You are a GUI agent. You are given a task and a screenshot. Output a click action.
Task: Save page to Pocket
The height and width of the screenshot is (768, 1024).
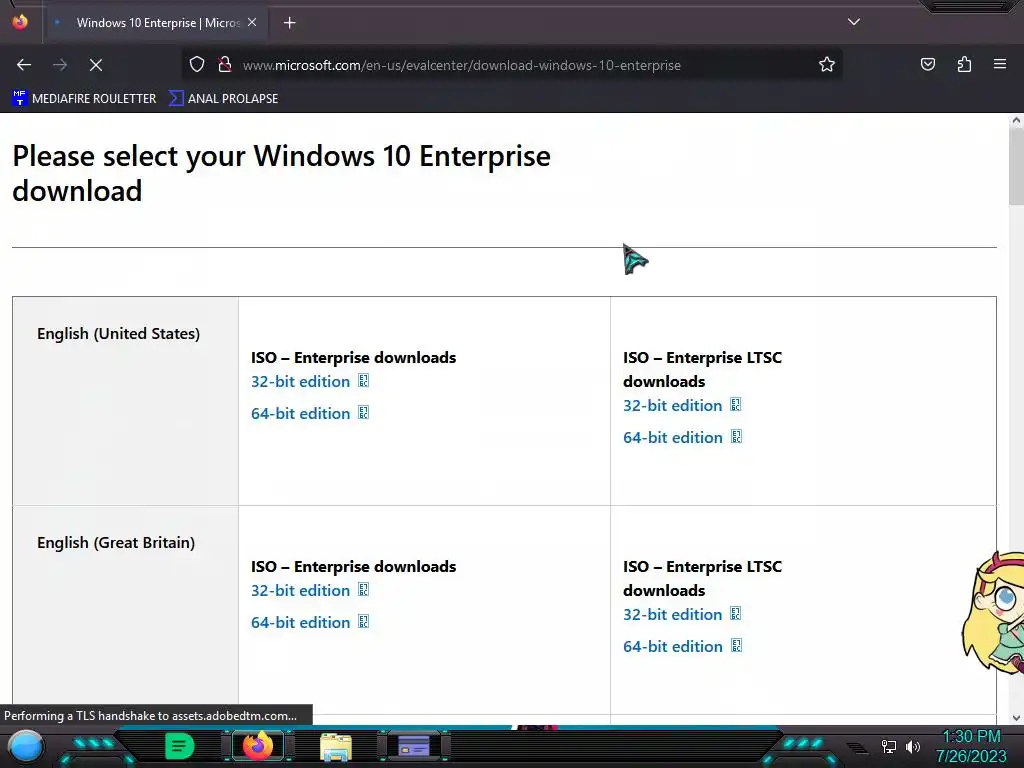point(928,64)
